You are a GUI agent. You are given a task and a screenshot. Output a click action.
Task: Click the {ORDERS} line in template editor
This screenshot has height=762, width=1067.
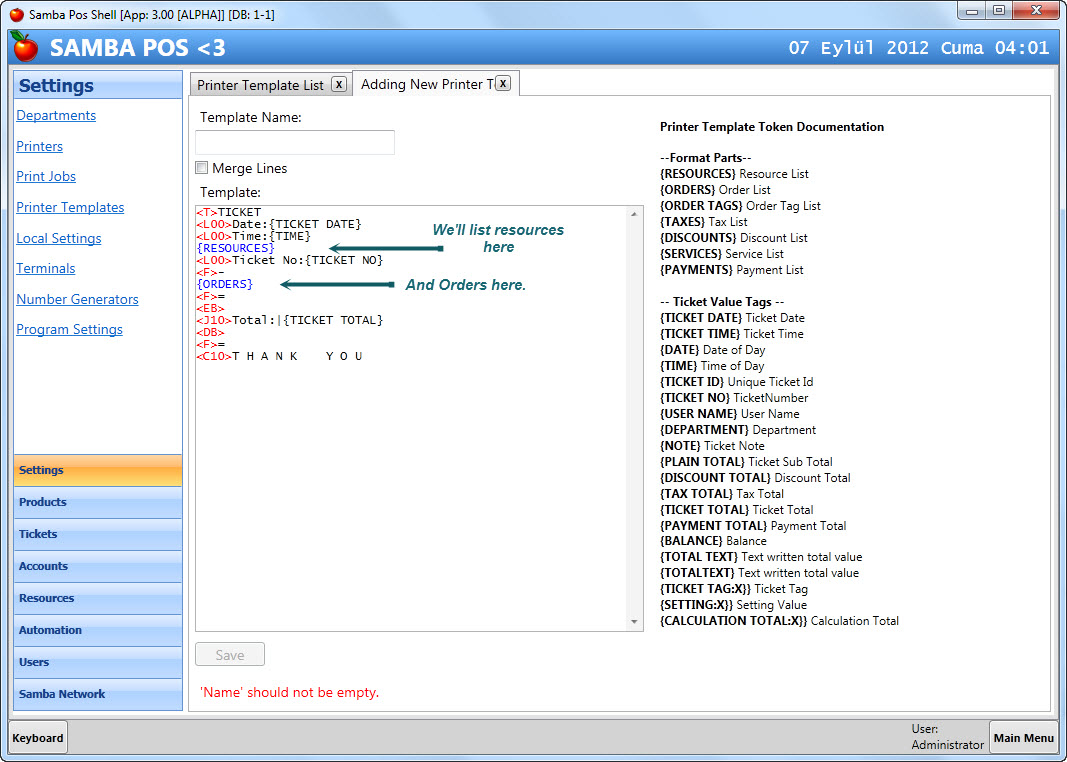click(x=225, y=284)
